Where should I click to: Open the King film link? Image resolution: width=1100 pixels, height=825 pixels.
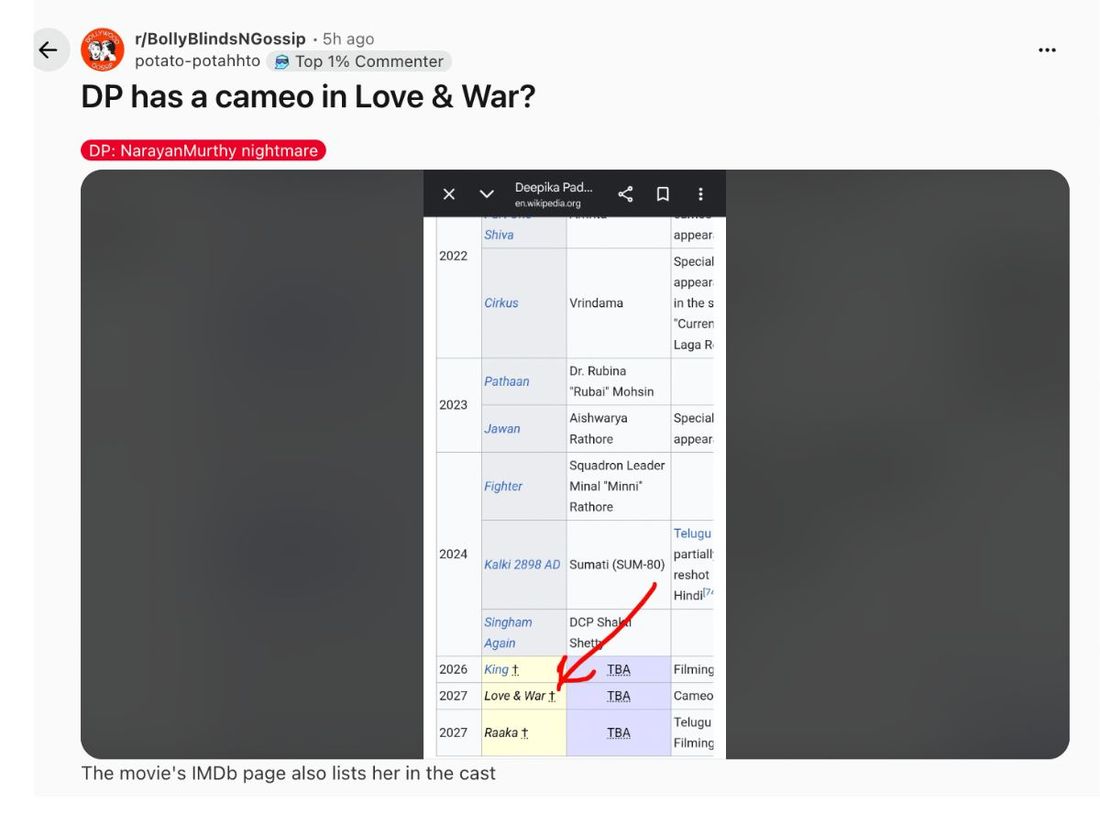[496, 669]
